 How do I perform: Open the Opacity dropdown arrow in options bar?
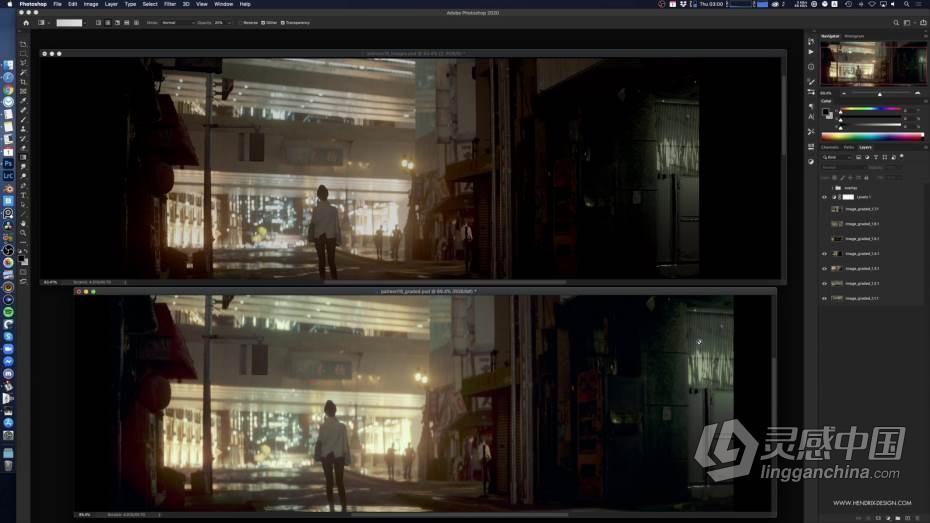[229, 23]
